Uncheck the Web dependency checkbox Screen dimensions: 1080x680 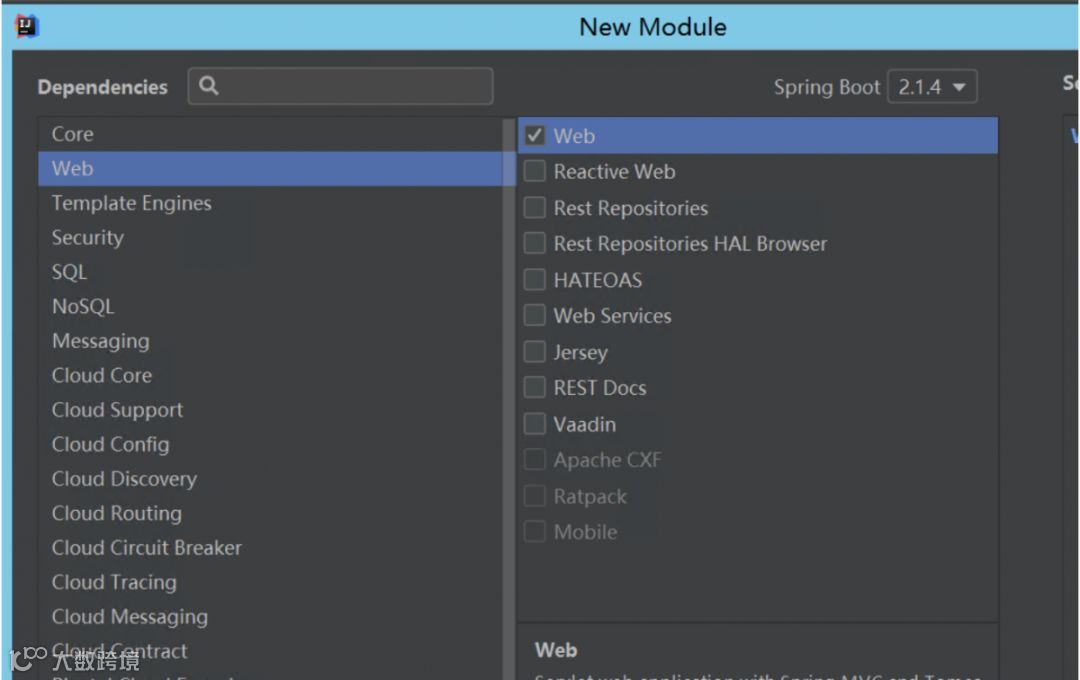pos(534,135)
